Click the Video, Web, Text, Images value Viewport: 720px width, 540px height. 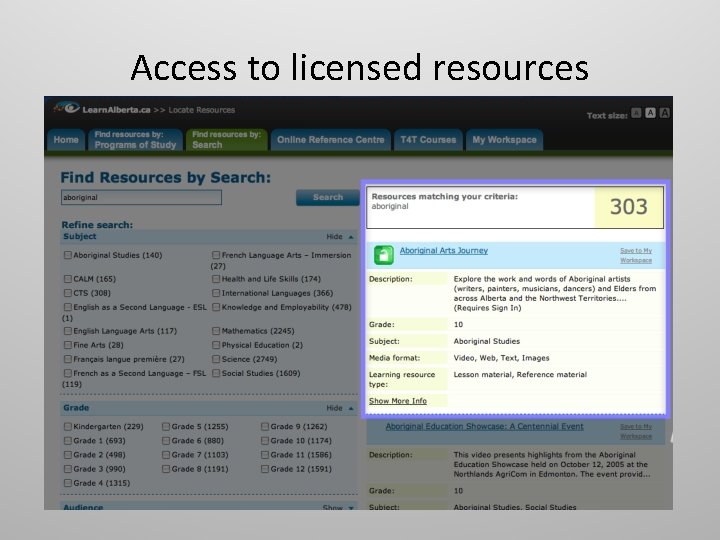(501, 358)
